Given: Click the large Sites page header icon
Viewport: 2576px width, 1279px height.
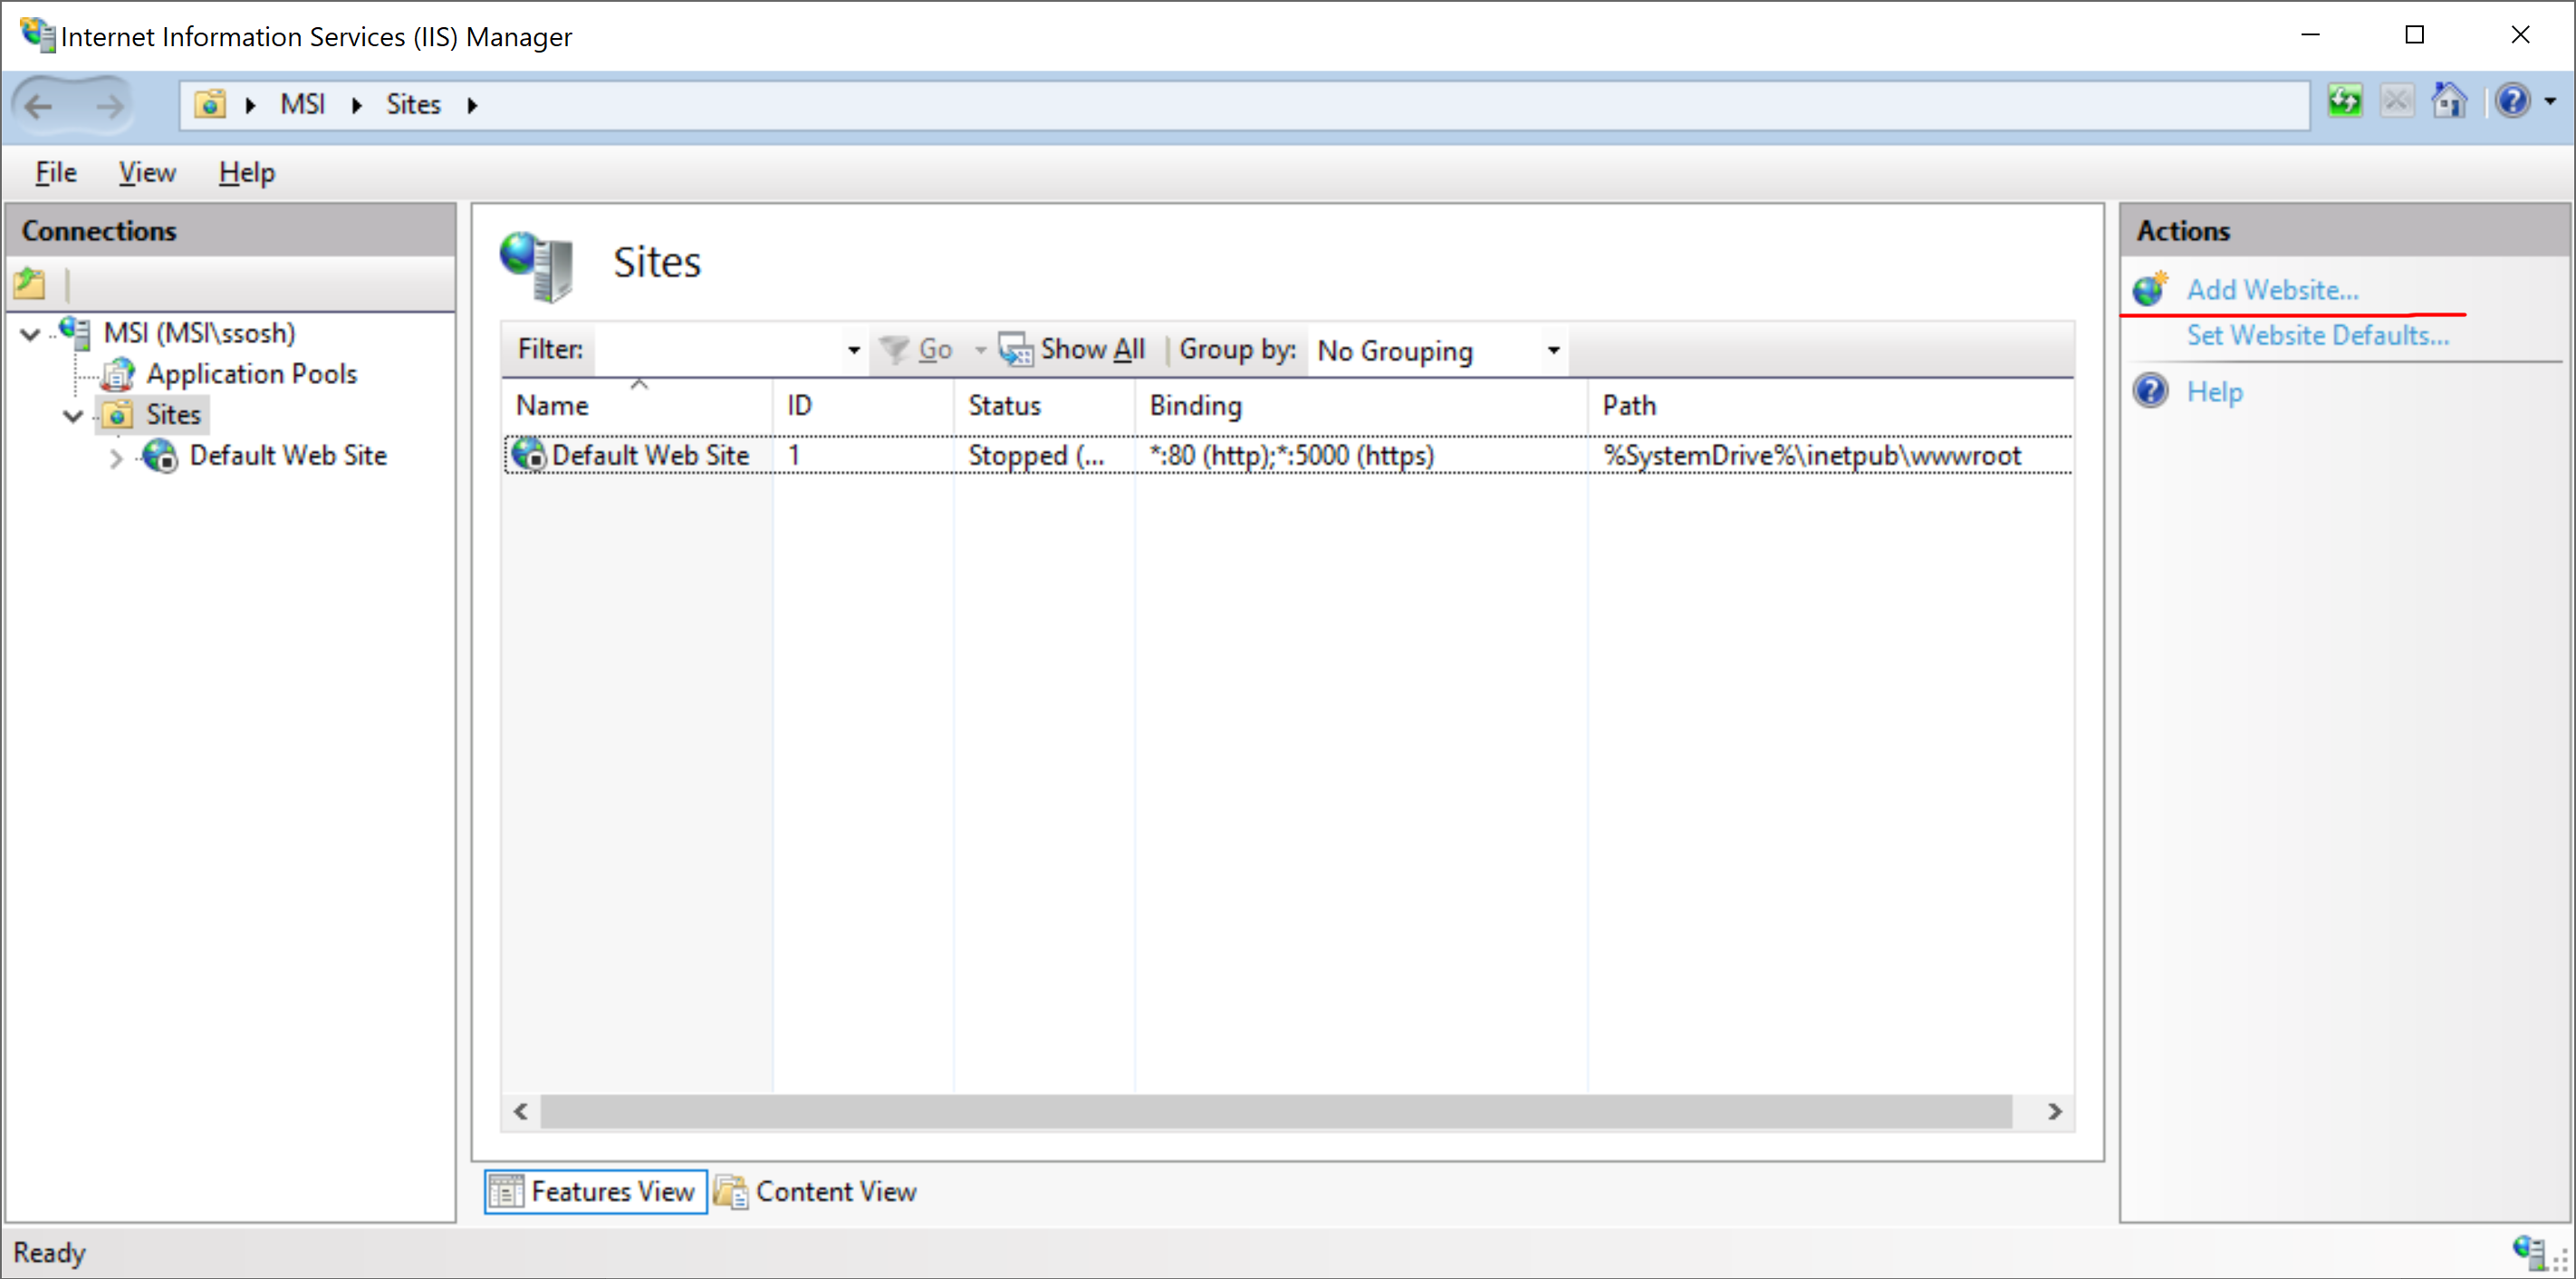Looking at the screenshot, I should click(x=537, y=265).
